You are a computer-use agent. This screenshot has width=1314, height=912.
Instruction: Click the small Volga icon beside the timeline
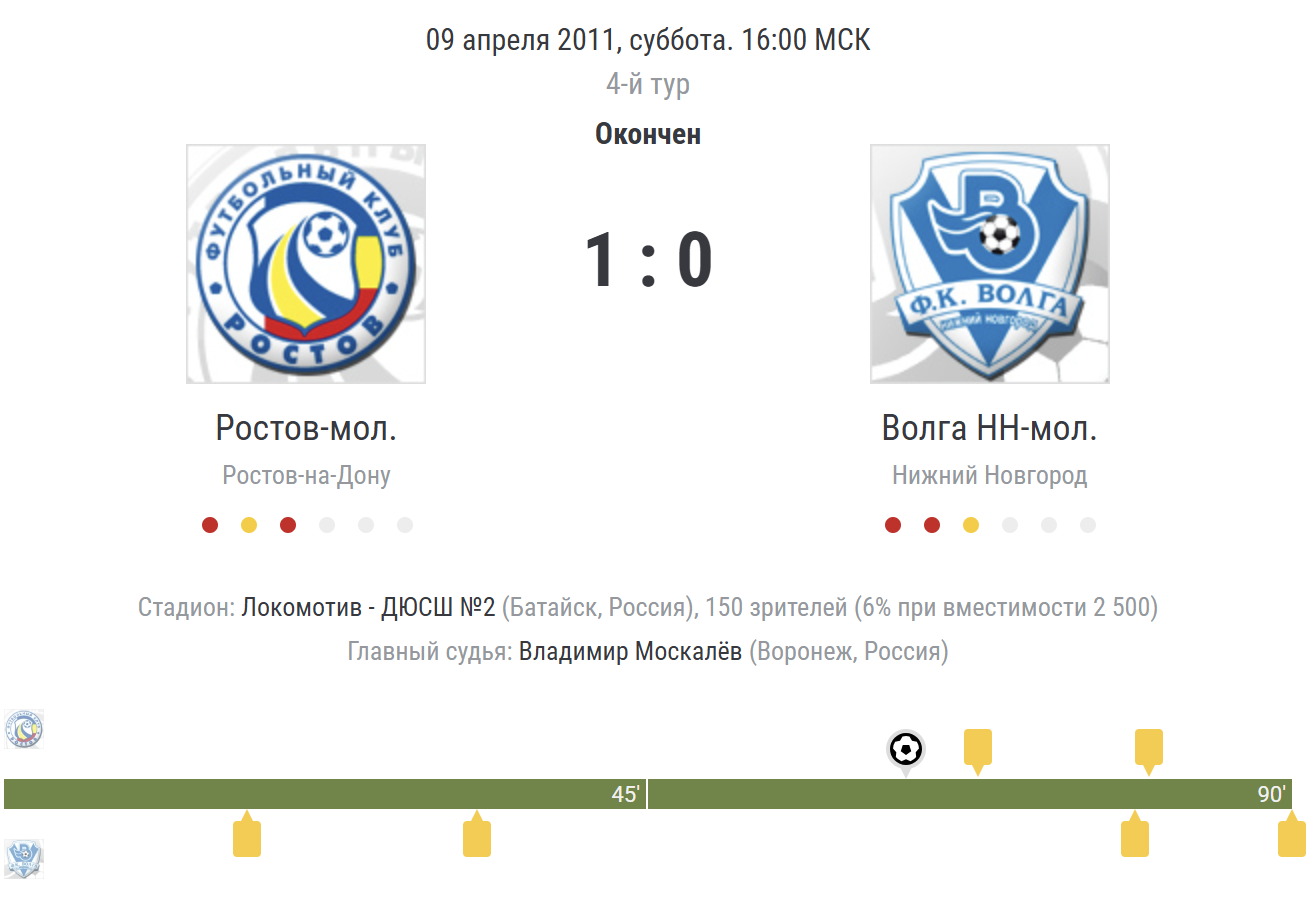(x=24, y=858)
